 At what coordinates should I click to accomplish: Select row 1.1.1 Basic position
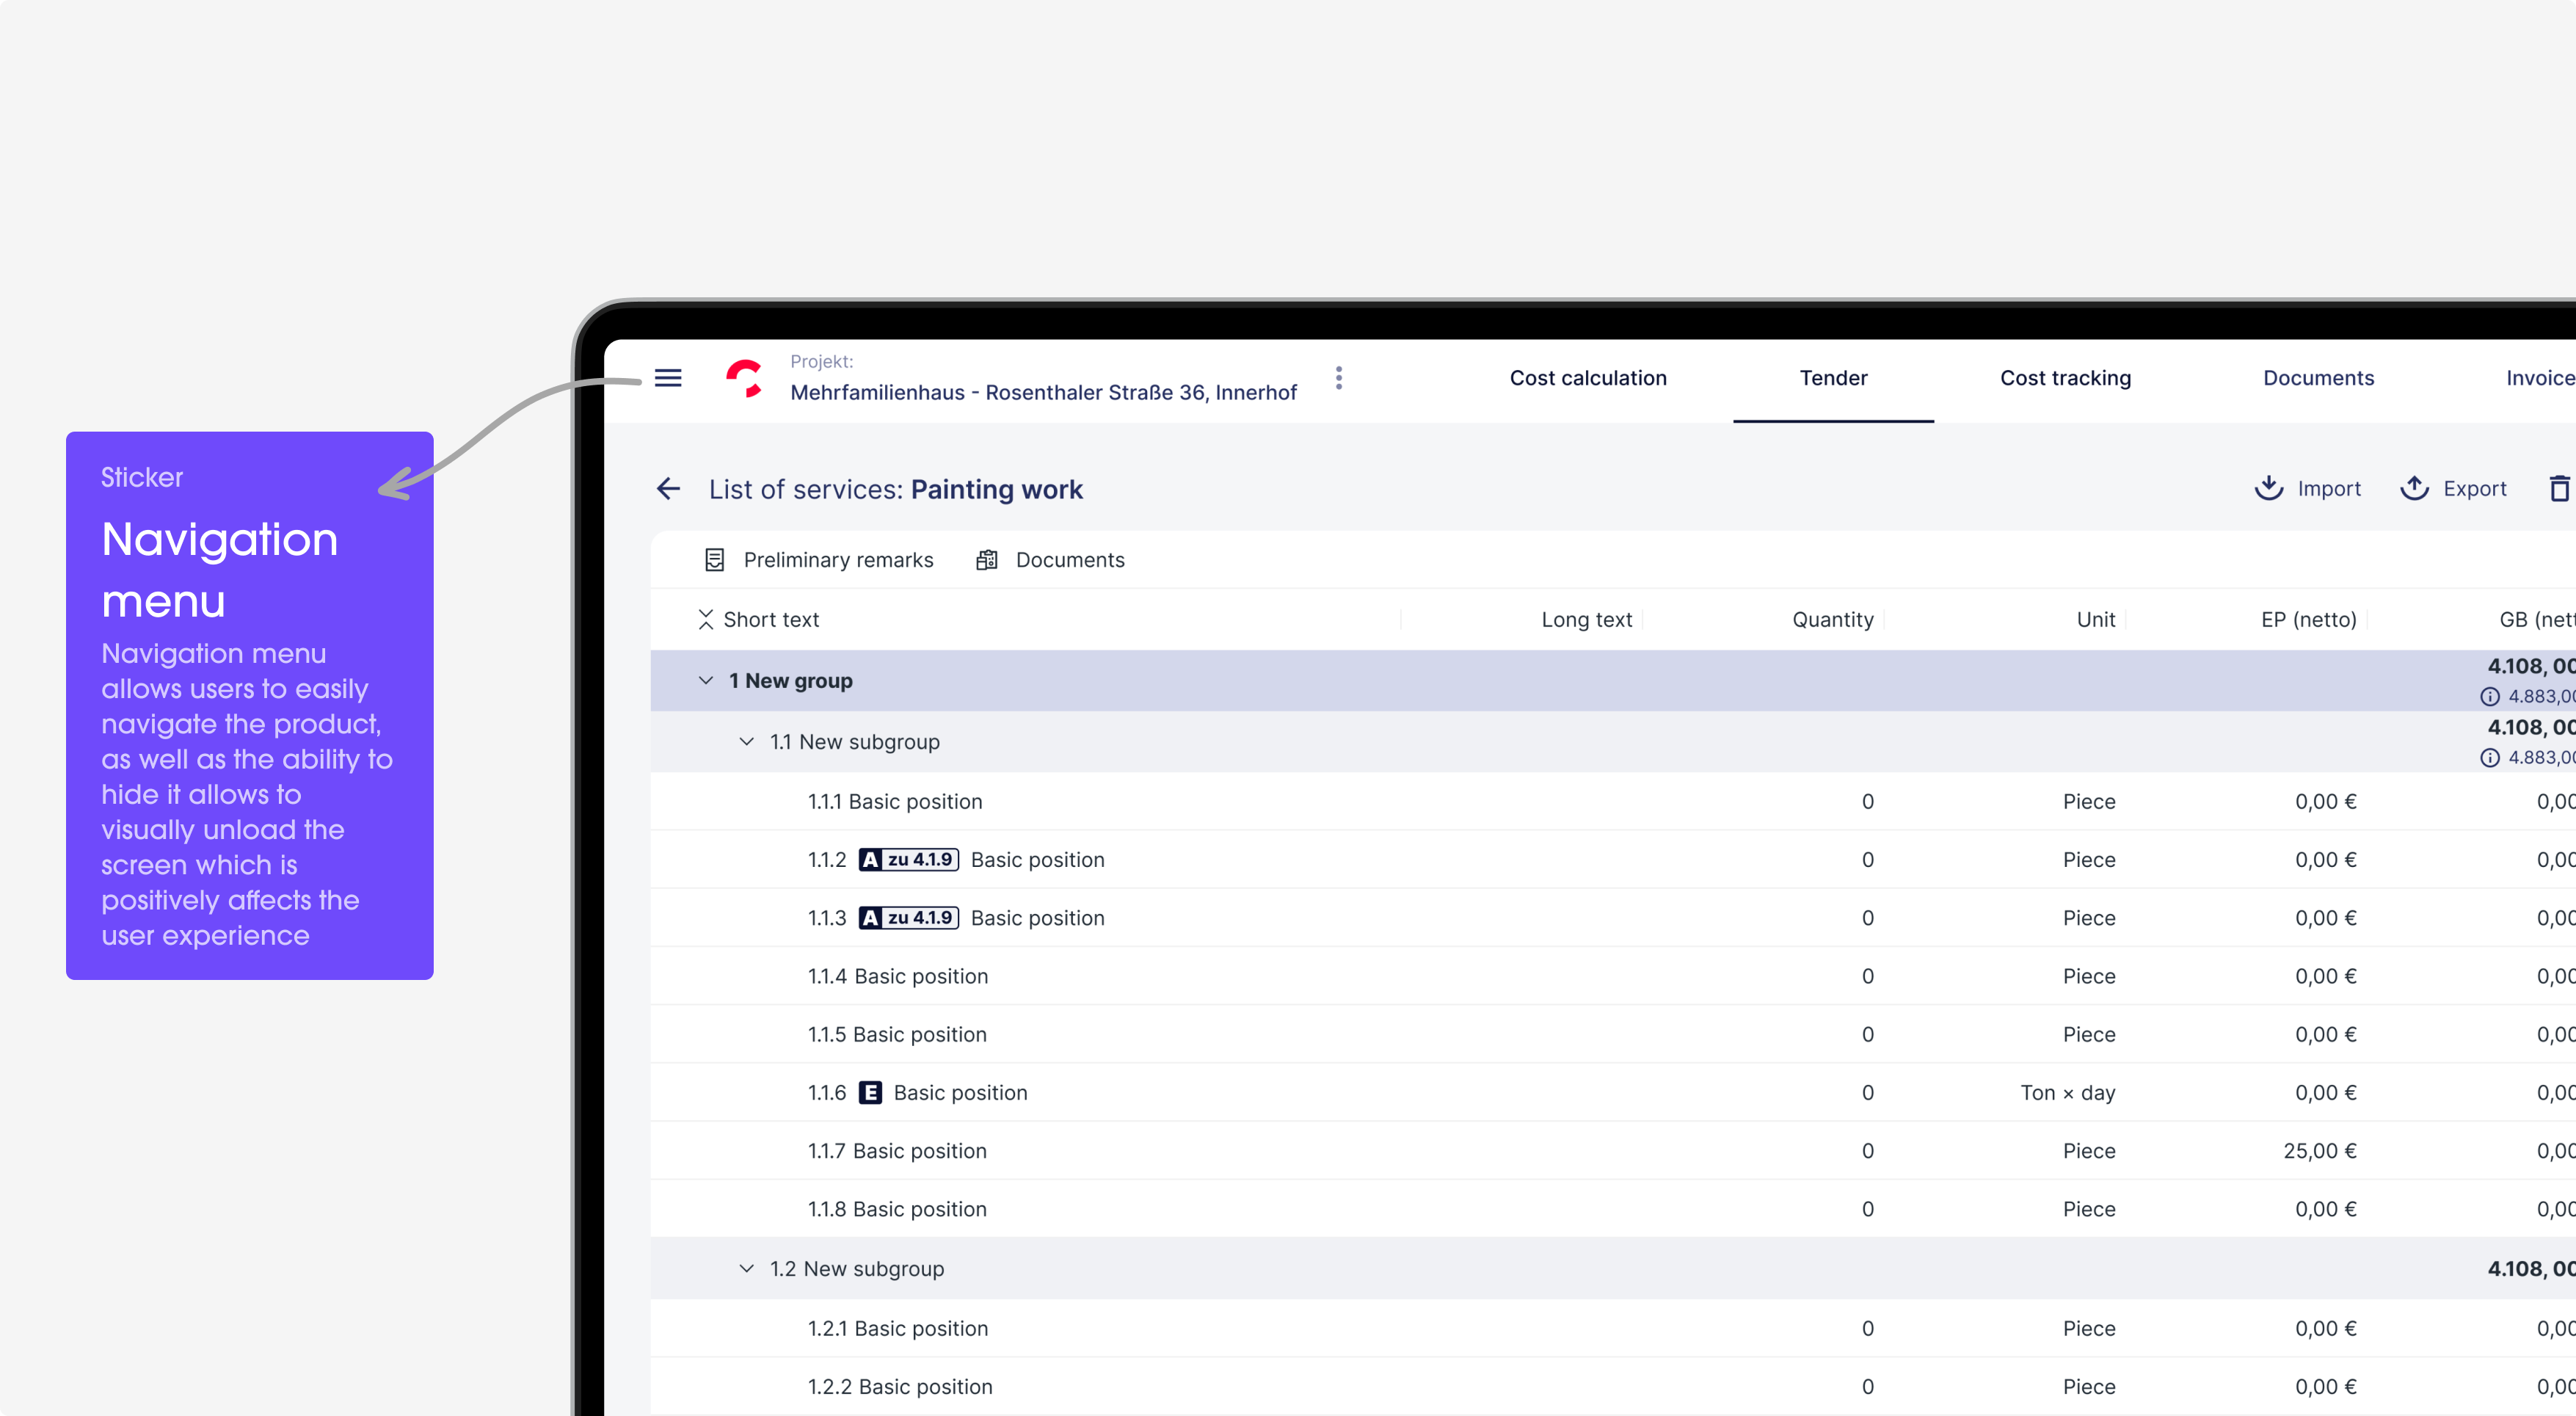(1613, 801)
